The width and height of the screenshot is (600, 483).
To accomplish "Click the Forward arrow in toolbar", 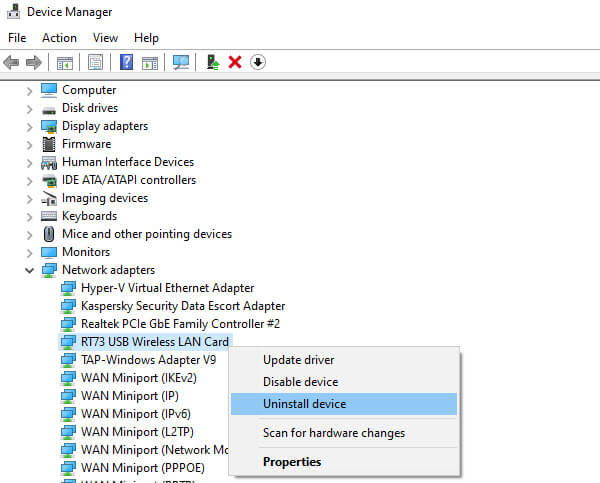I will pos(34,62).
